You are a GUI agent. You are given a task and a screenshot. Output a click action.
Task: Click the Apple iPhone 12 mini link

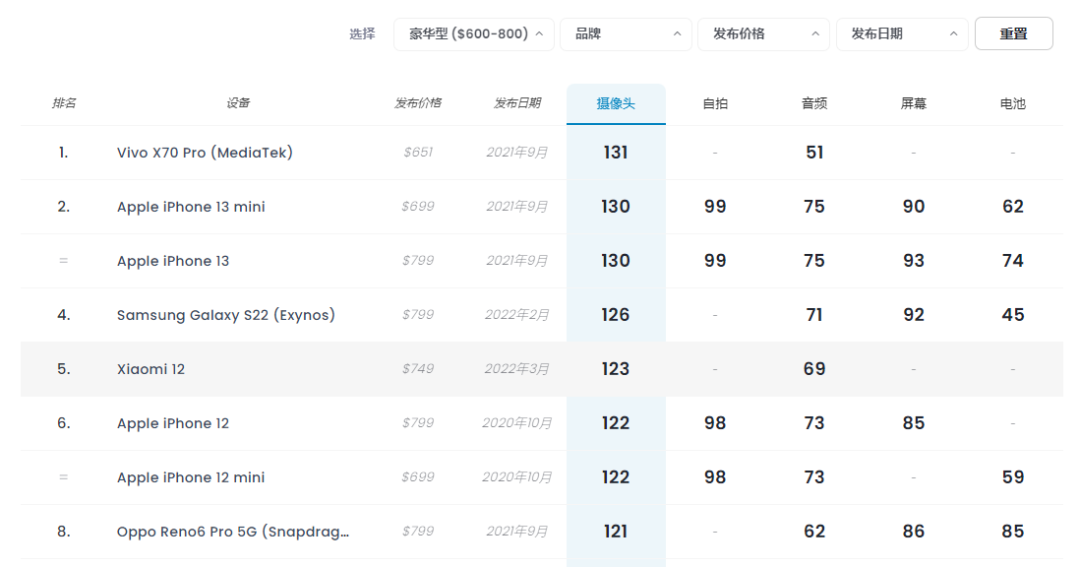coord(191,477)
